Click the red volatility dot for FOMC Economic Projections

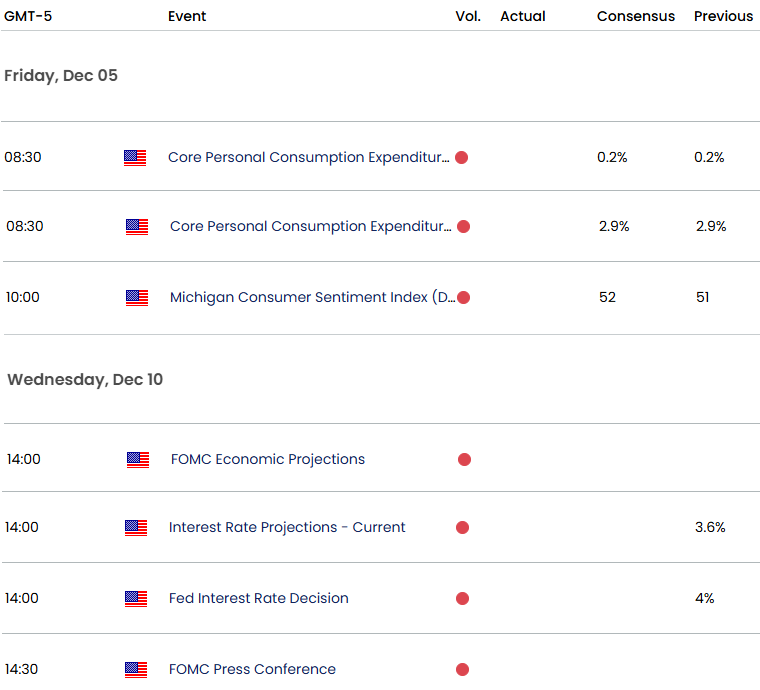coord(464,460)
